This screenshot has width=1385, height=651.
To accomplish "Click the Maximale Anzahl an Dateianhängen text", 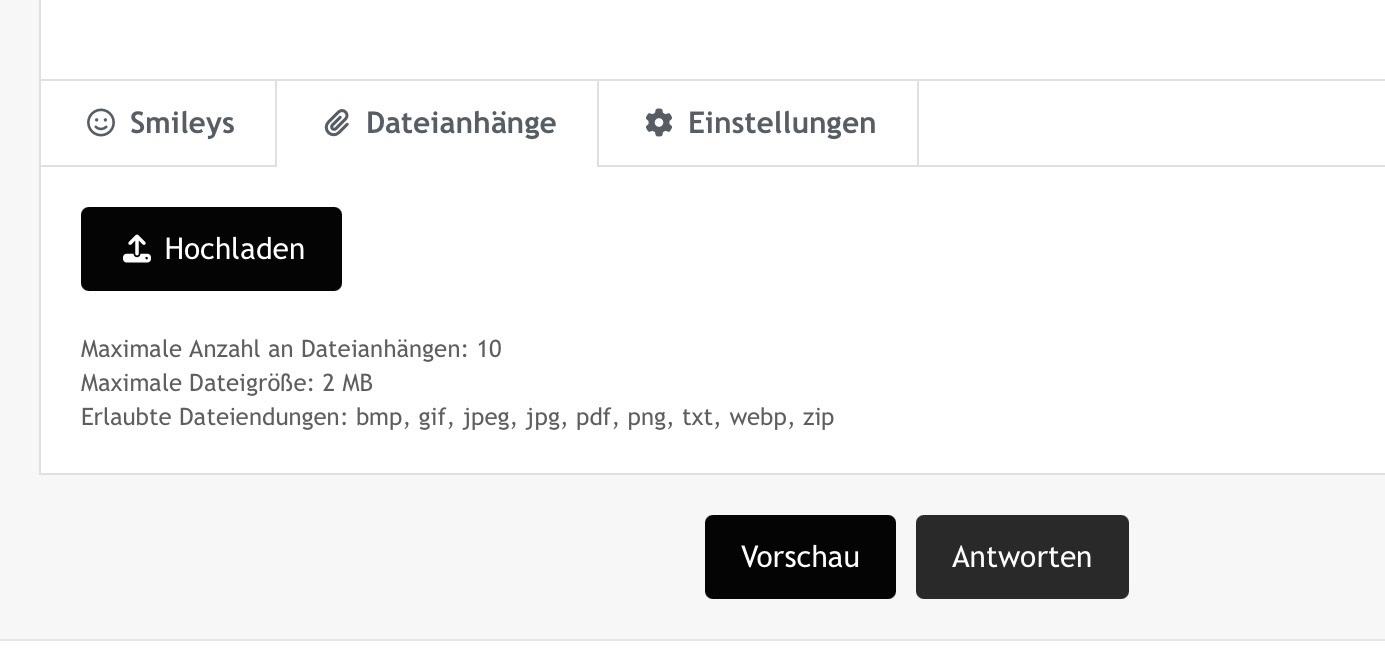I will coord(275,349).
